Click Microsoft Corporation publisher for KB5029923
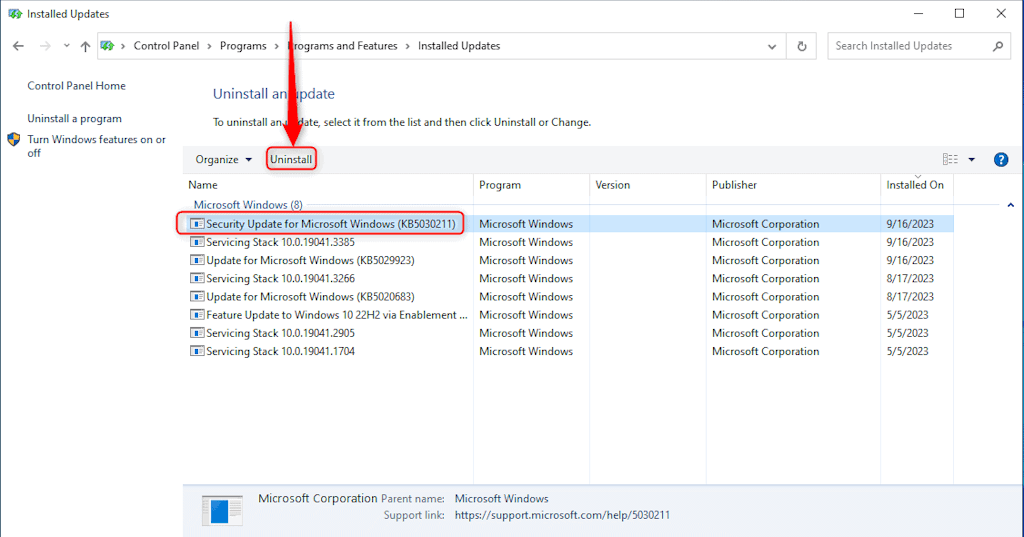Viewport: 1024px width, 537px height. pos(765,260)
